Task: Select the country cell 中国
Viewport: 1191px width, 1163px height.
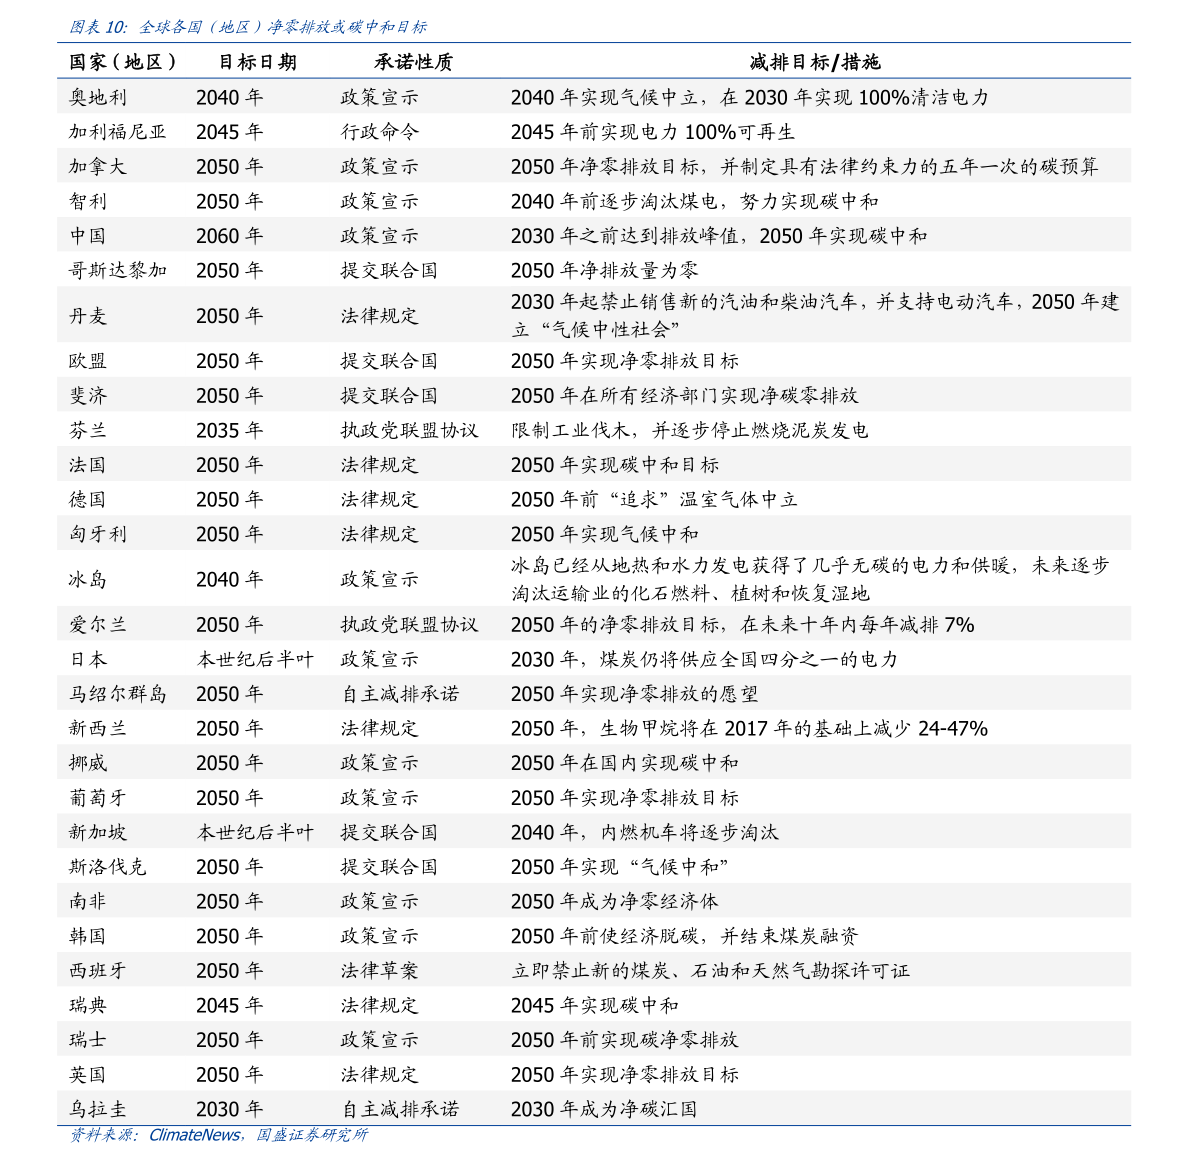Action: pos(88,236)
